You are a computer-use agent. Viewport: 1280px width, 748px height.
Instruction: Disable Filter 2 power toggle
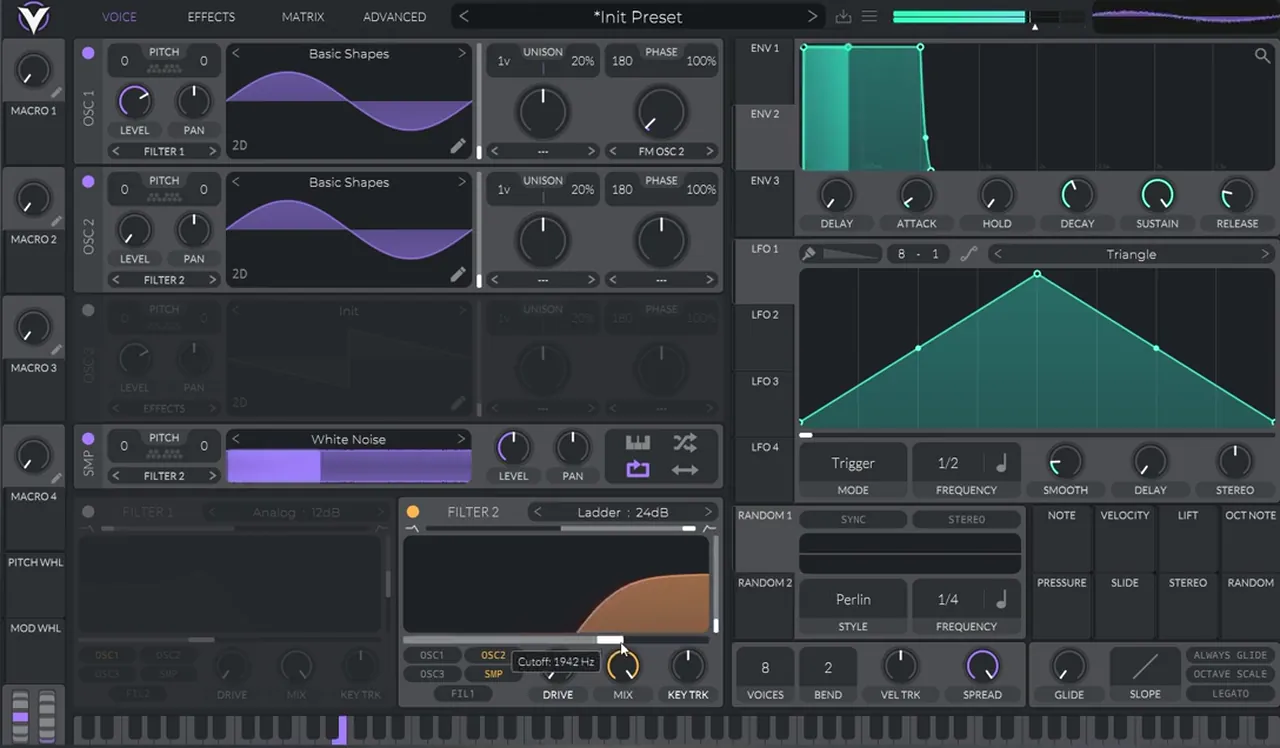[x=413, y=512]
